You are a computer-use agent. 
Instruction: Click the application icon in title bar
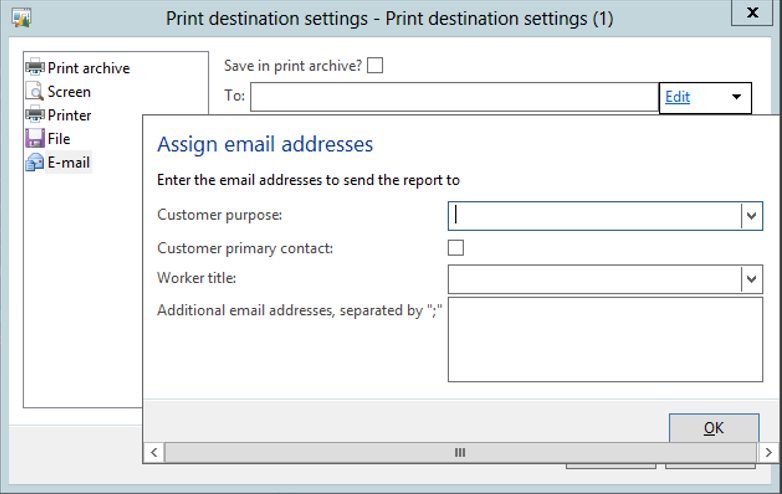click(21, 18)
